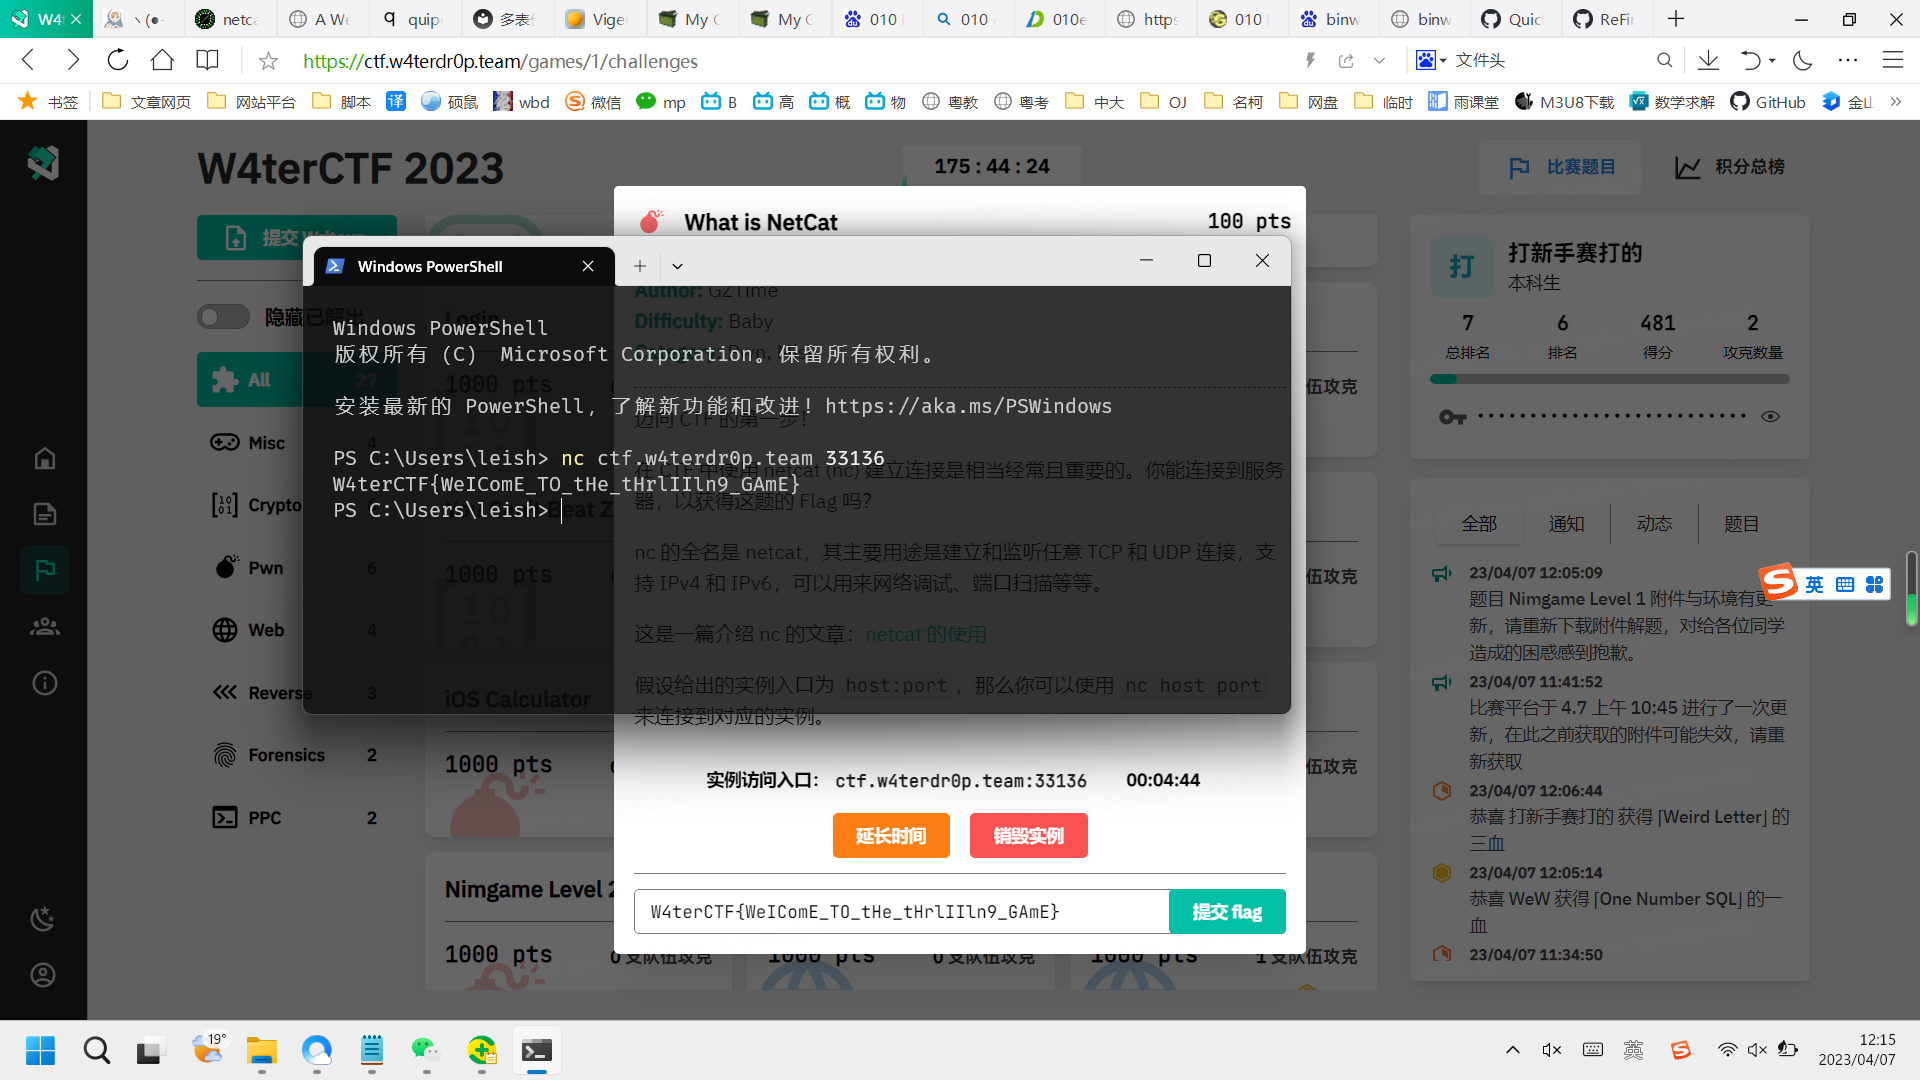Screen dimensions: 1920x1080
Task: Select the Forensics challenge category
Action: 286,755
